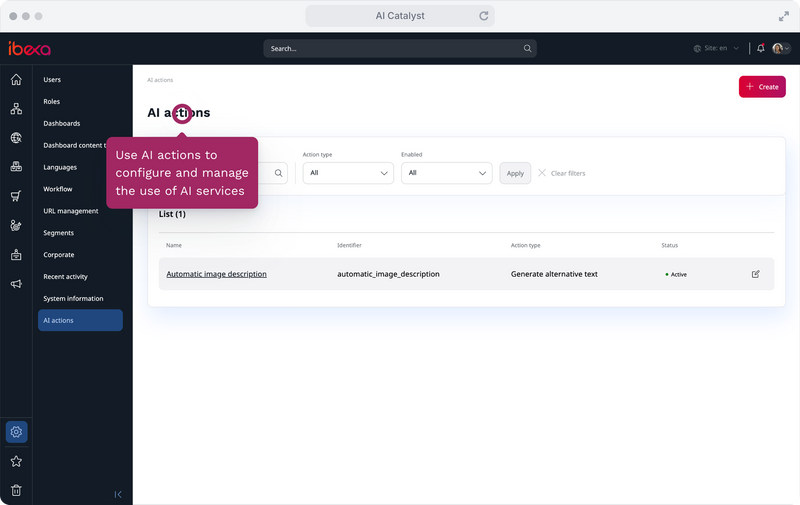
Task: Open the shopping cart commerce icon
Action: [x=16, y=196]
